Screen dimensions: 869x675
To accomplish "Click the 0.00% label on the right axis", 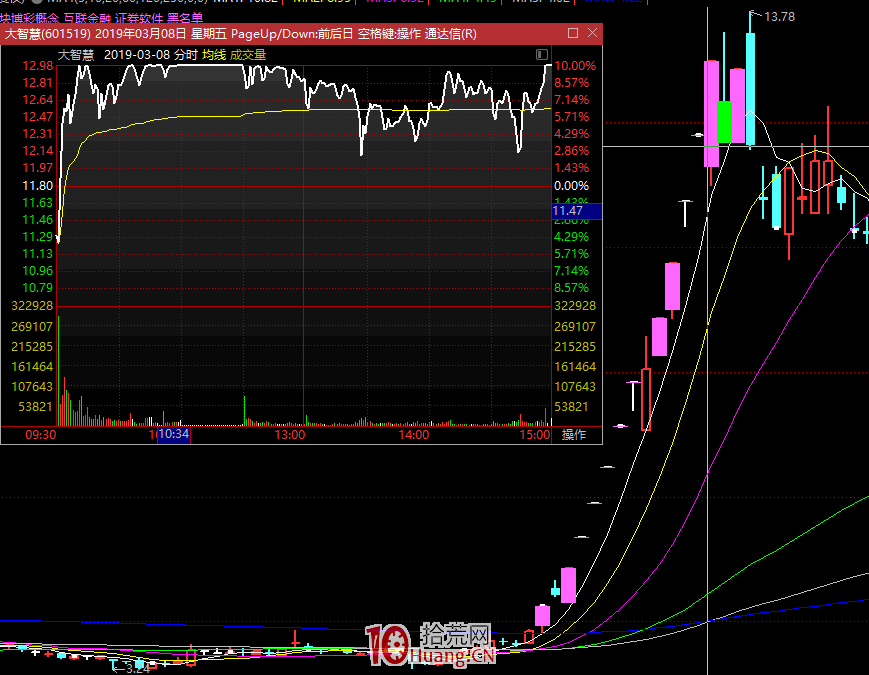I will pos(571,186).
